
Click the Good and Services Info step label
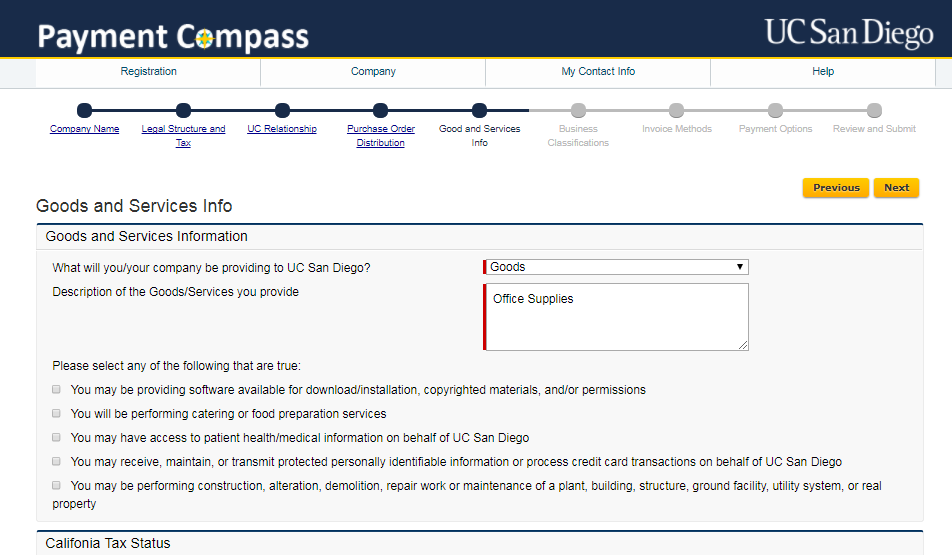(x=480, y=135)
